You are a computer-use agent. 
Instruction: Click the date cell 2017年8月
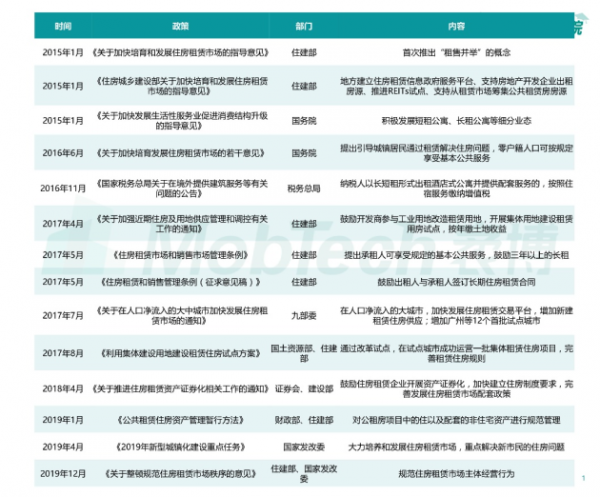(x=63, y=353)
